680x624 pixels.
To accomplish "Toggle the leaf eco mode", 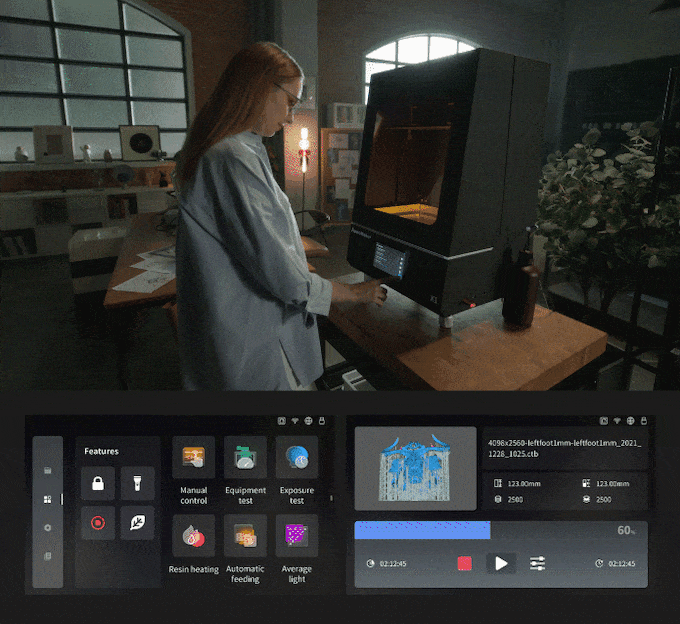I will pos(137,522).
